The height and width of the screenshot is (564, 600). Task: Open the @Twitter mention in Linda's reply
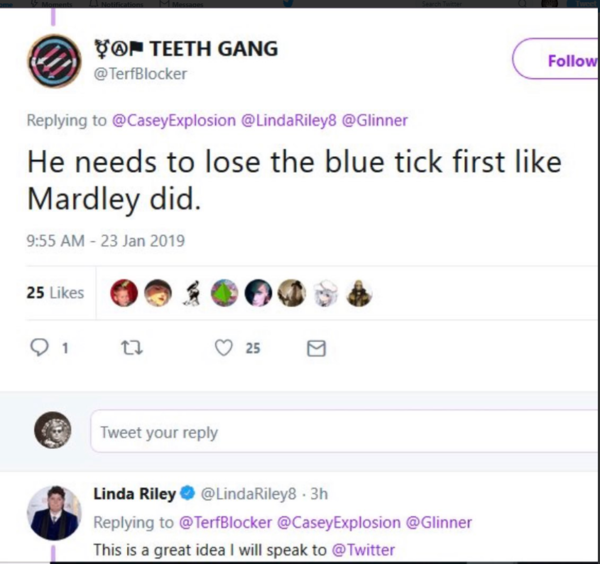[364, 550]
